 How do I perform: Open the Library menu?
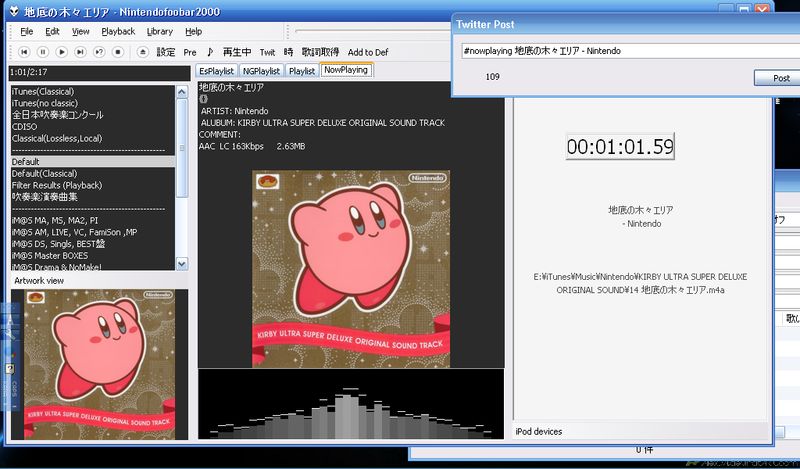tap(160, 32)
